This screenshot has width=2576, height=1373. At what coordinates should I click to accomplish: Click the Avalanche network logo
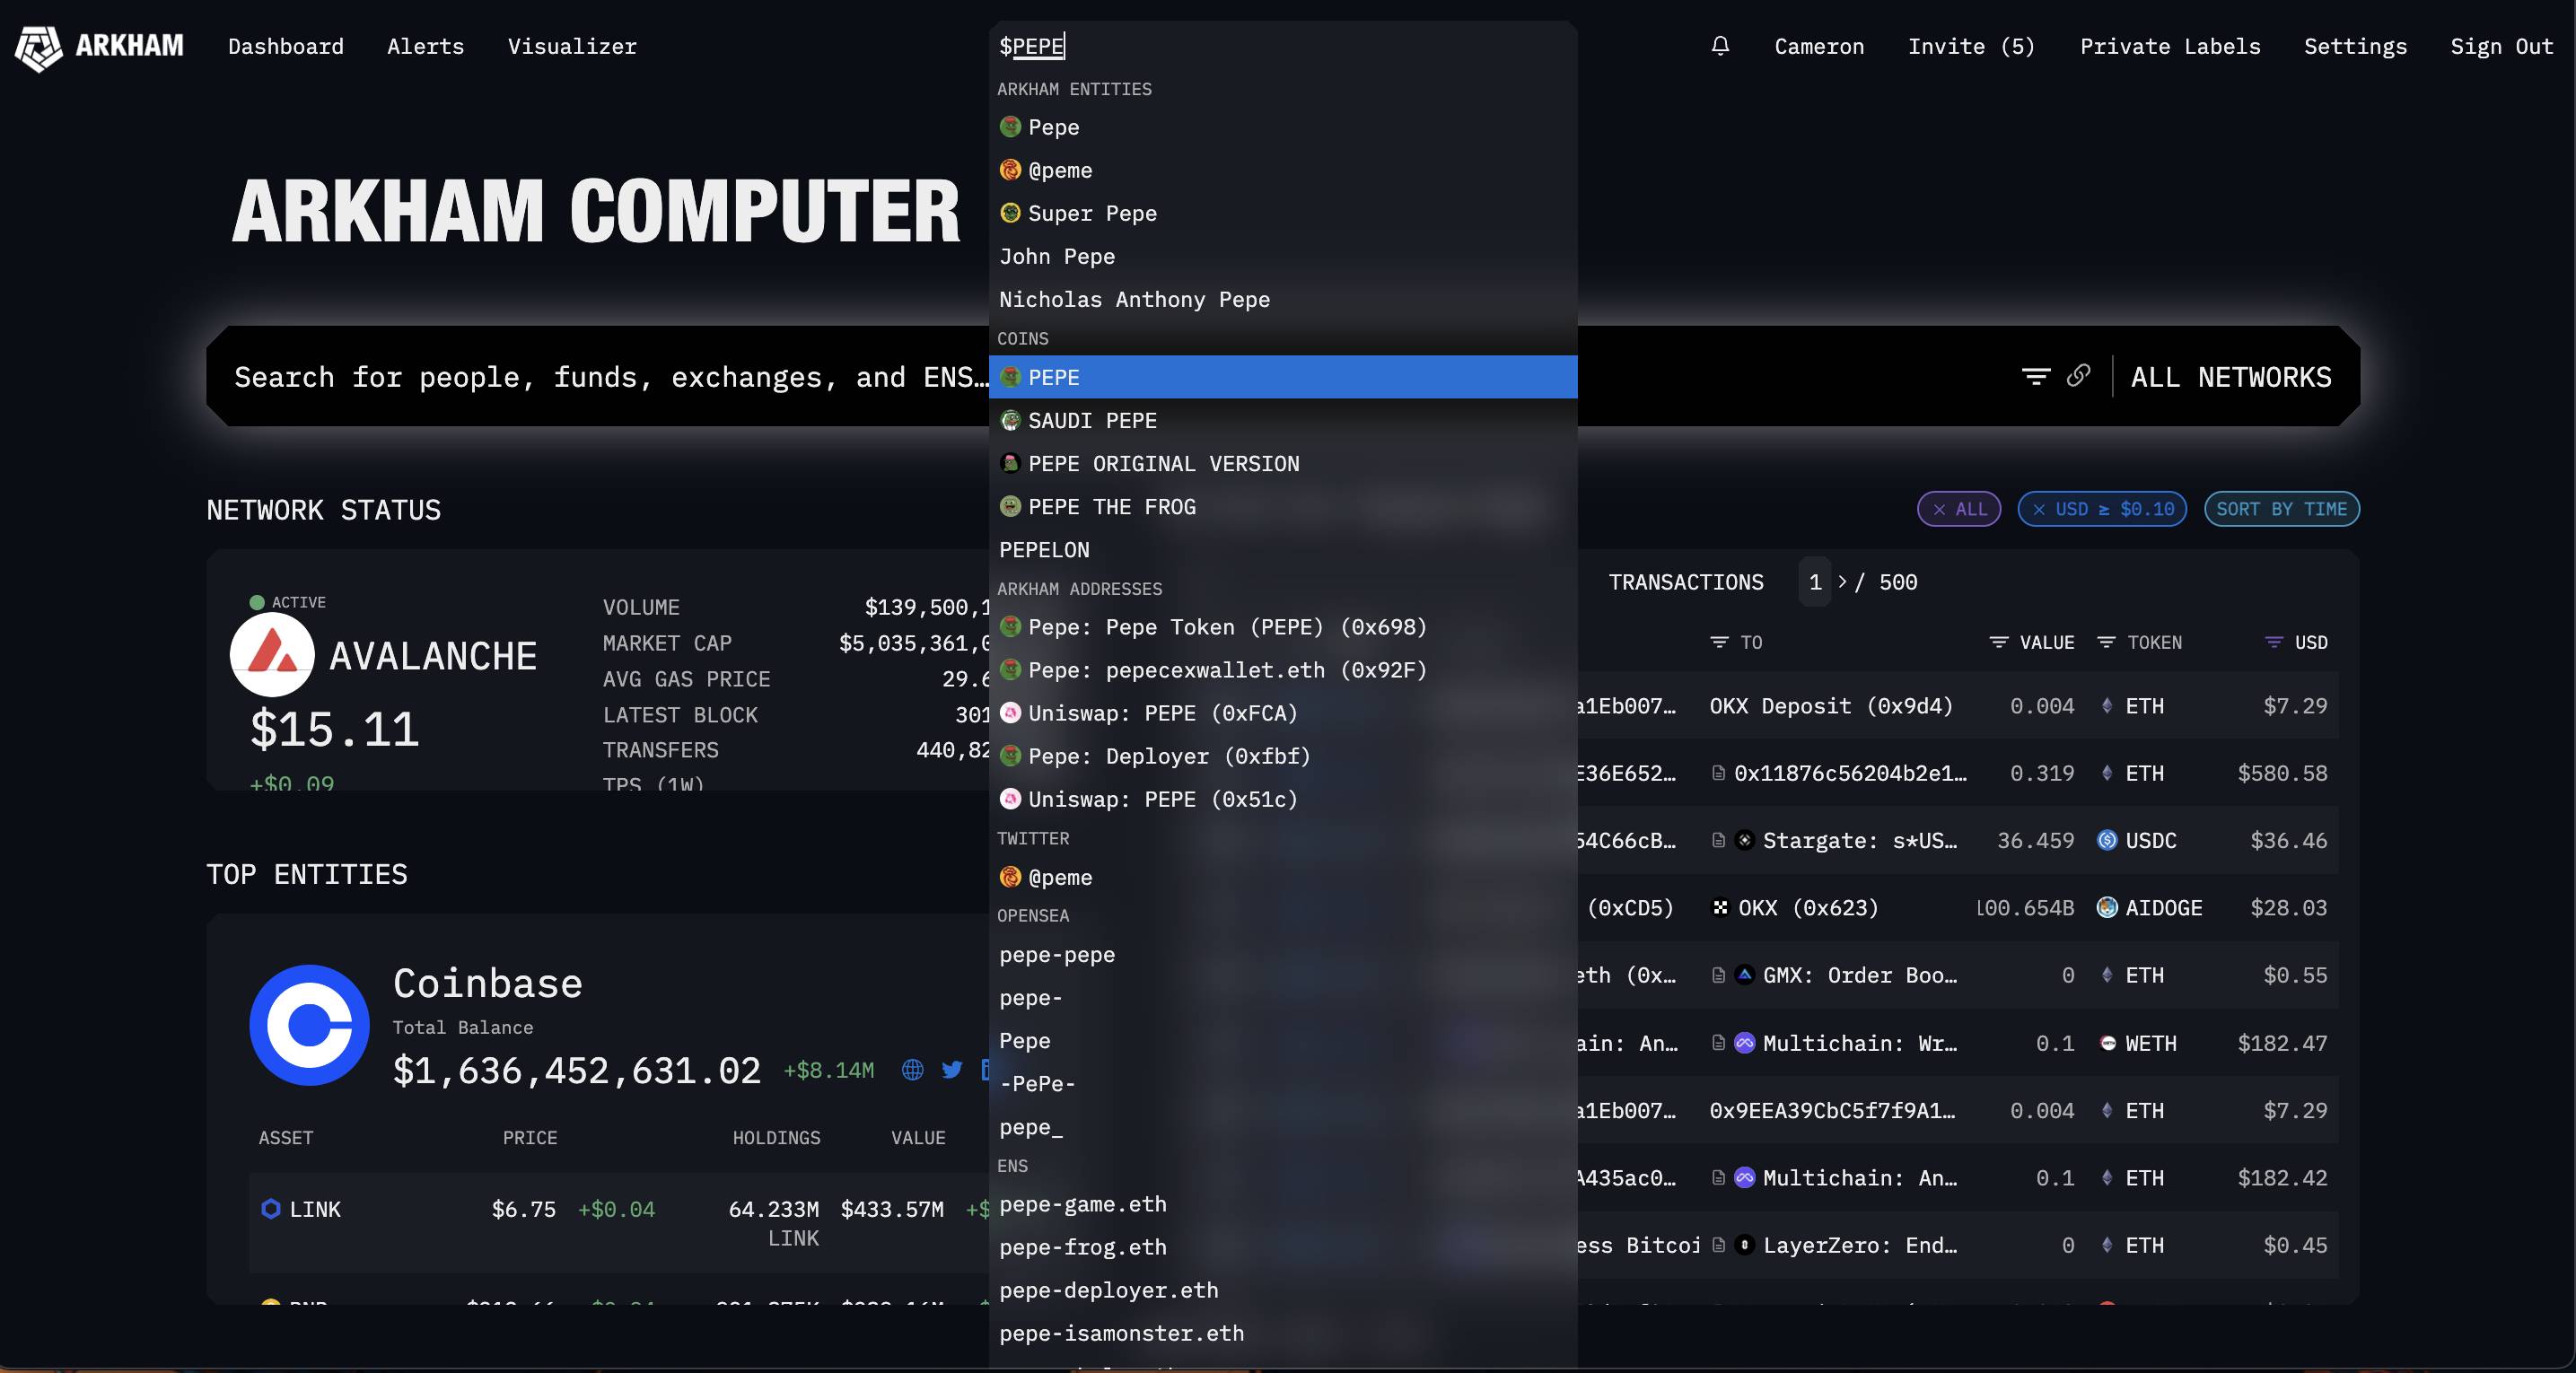pos(272,655)
